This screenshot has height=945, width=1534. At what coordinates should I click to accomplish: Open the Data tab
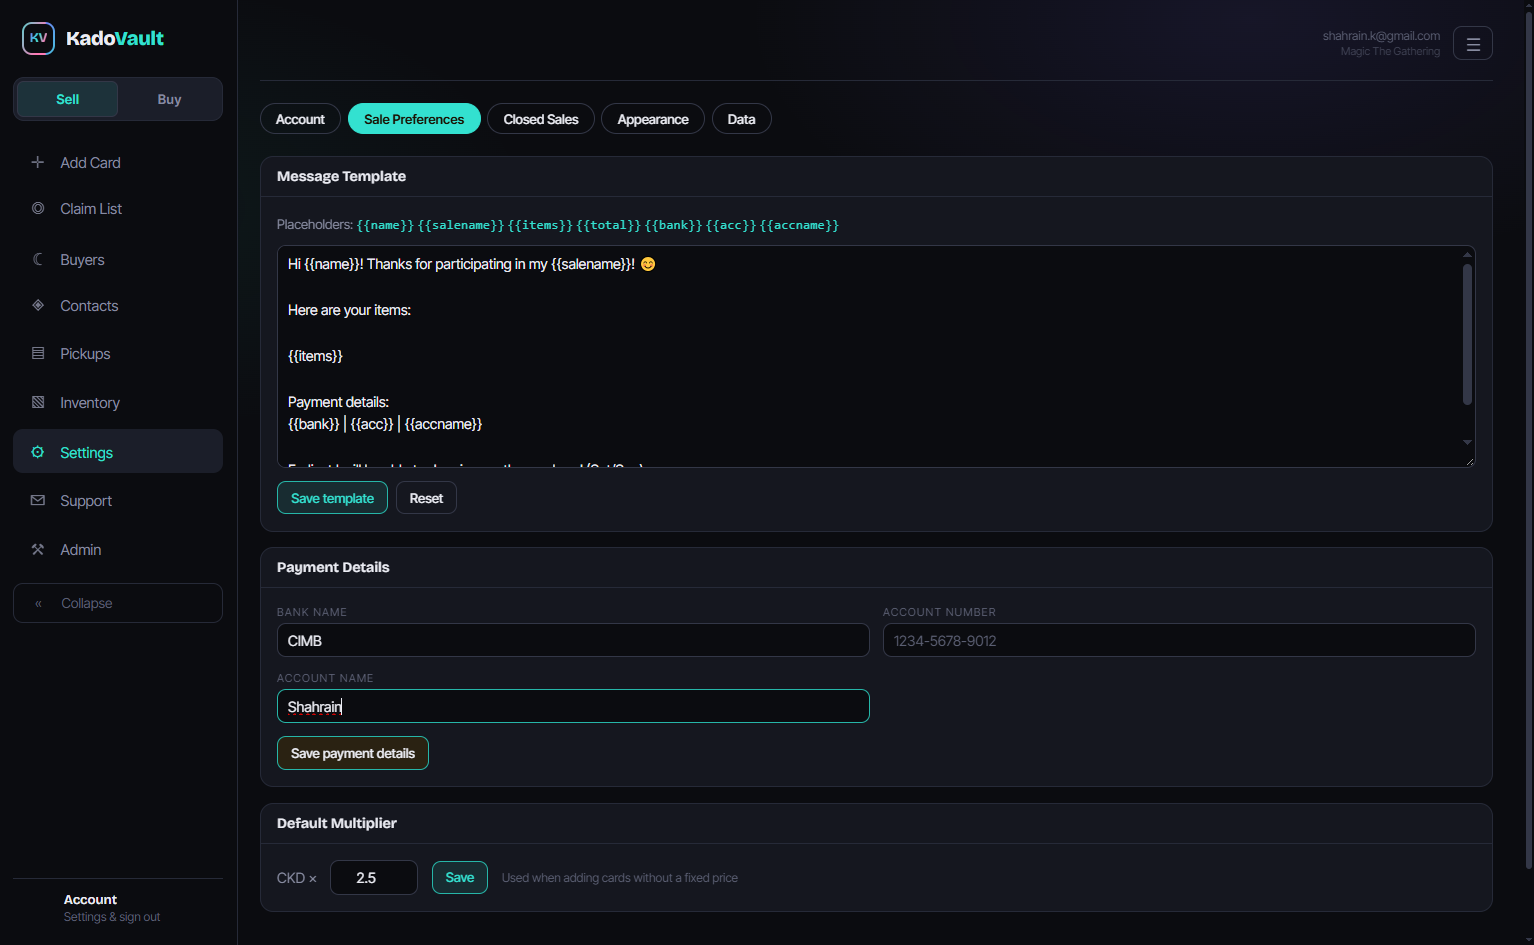(741, 119)
